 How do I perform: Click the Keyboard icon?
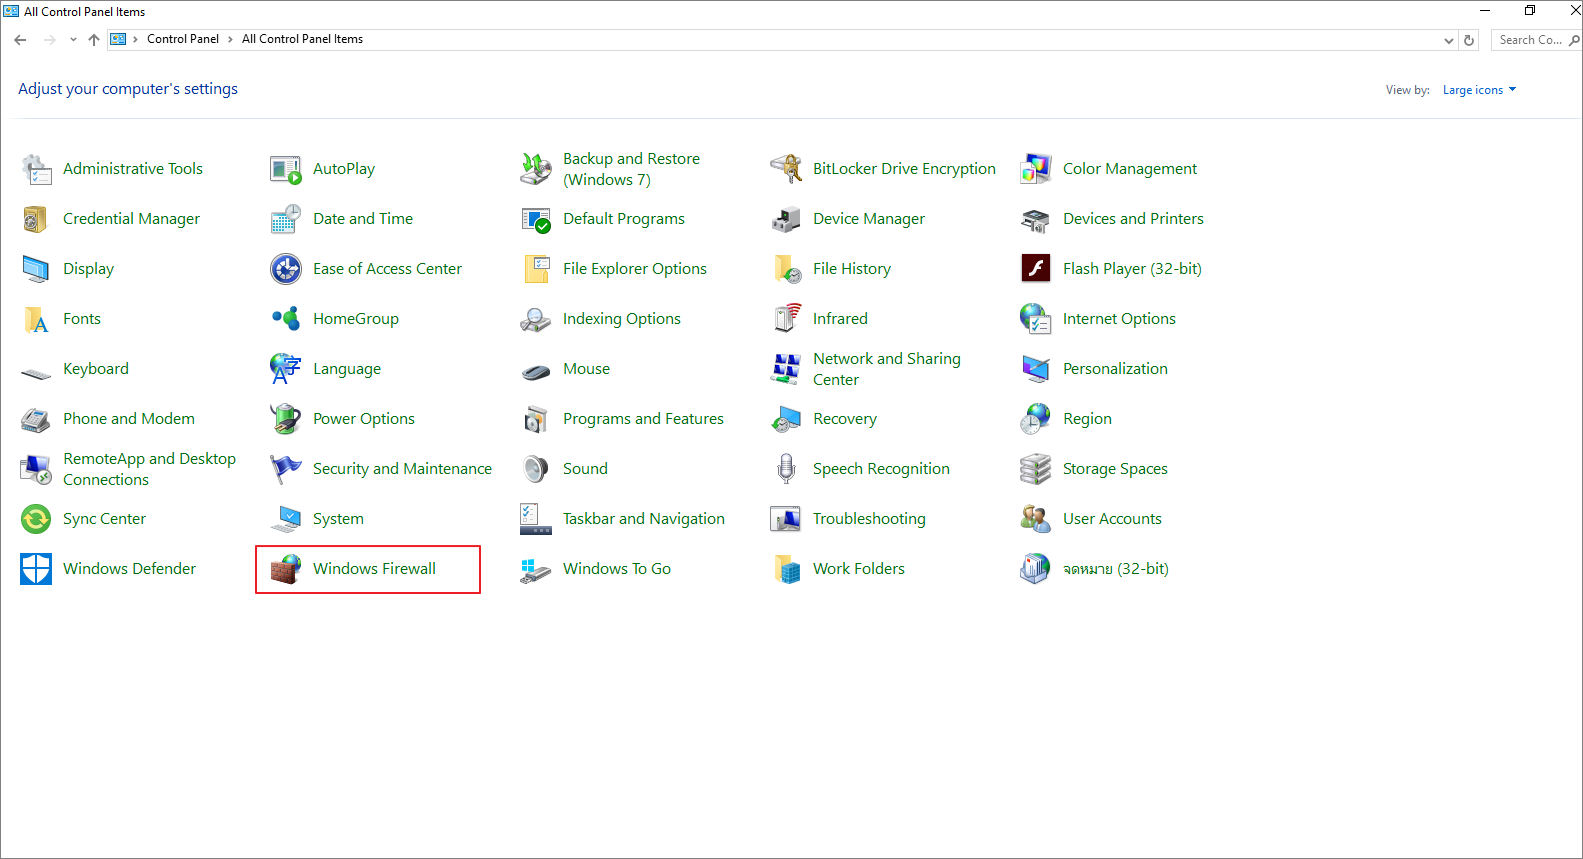pos(36,372)
